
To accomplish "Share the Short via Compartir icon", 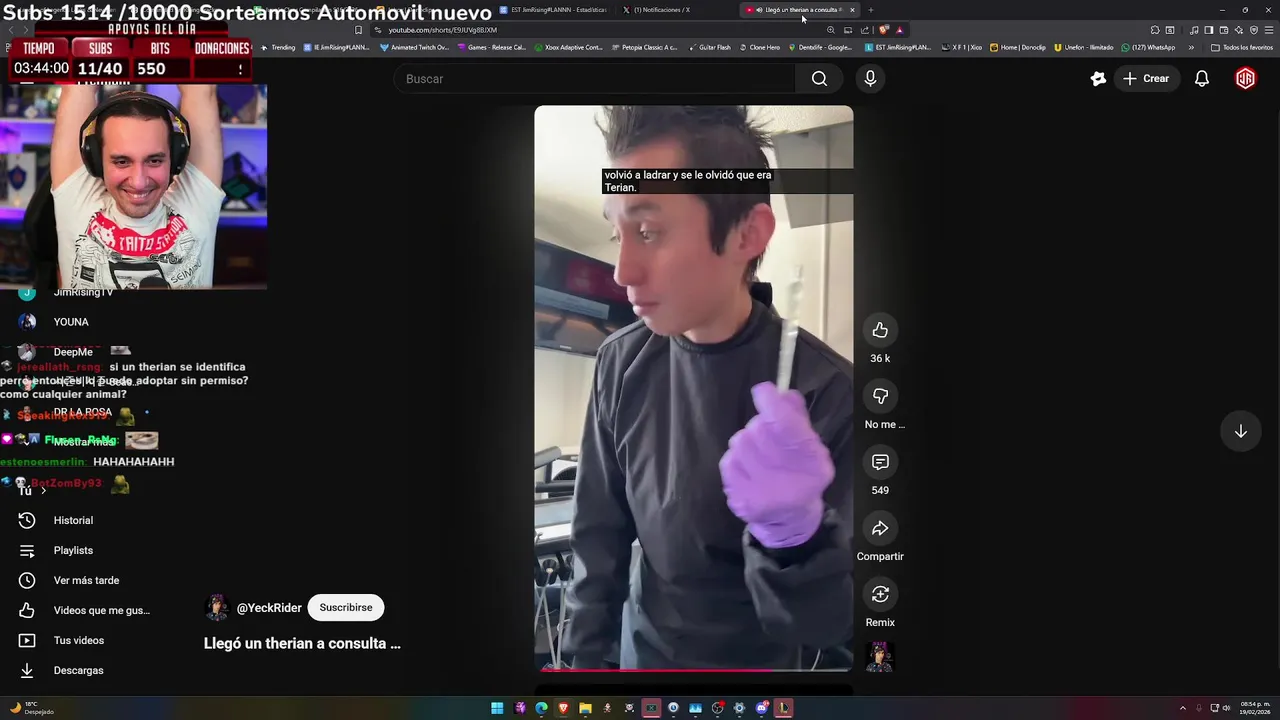I will pyautogui.click(x=880, y=528).
